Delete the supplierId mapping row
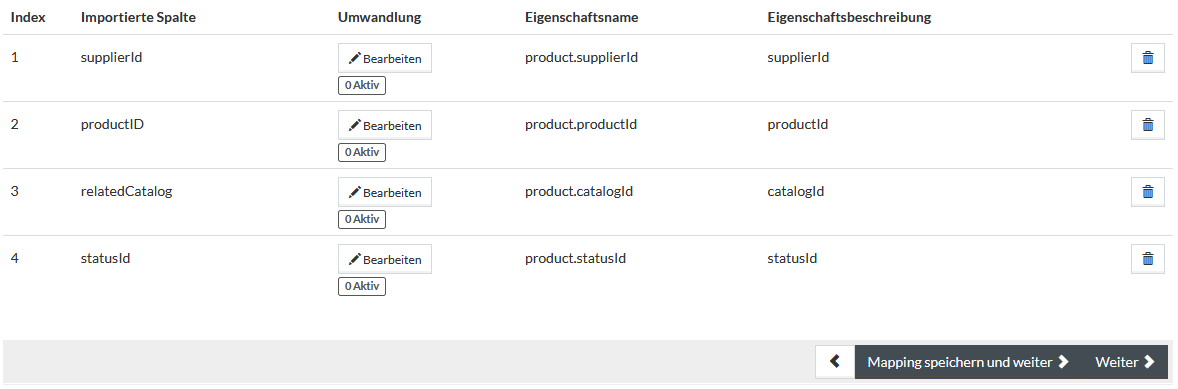The width and height of the screenshot is (1178, 389). click(1147, 58)
